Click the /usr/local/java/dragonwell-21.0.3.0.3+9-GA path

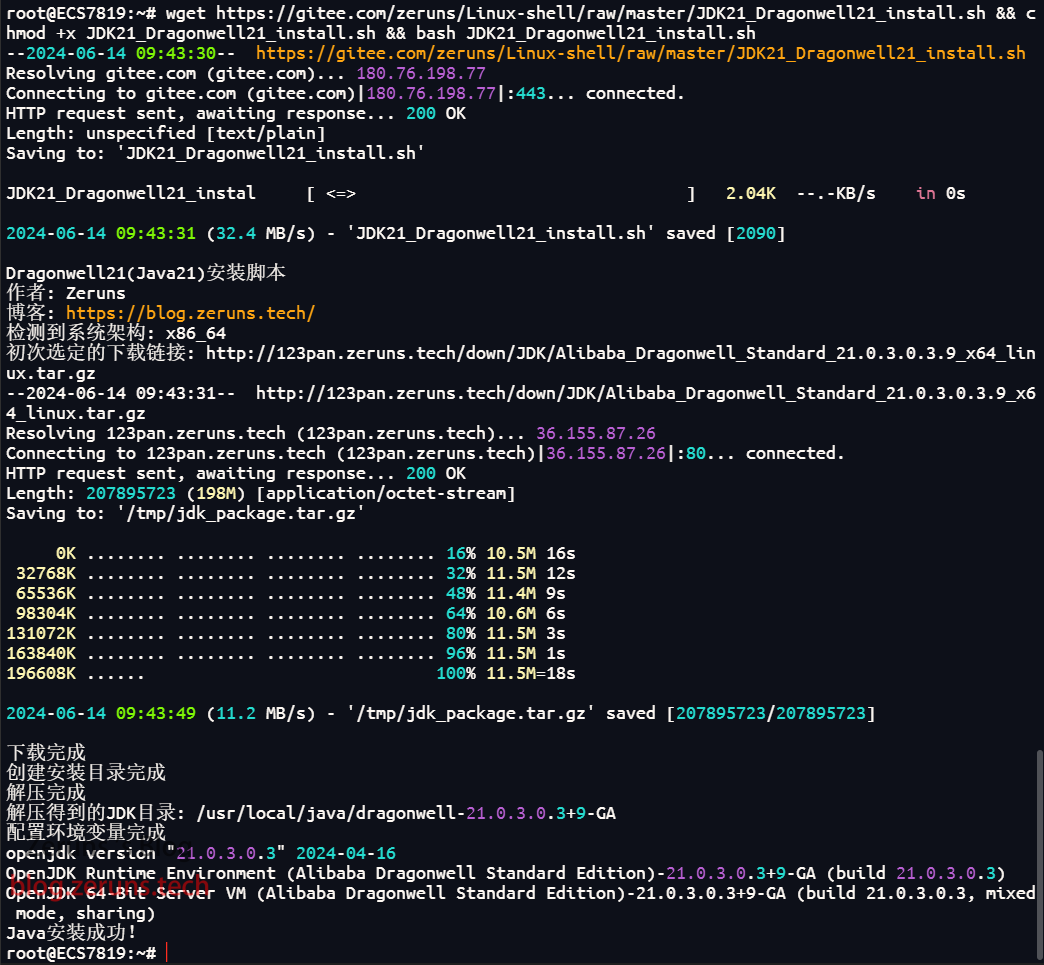coord(406,813)
